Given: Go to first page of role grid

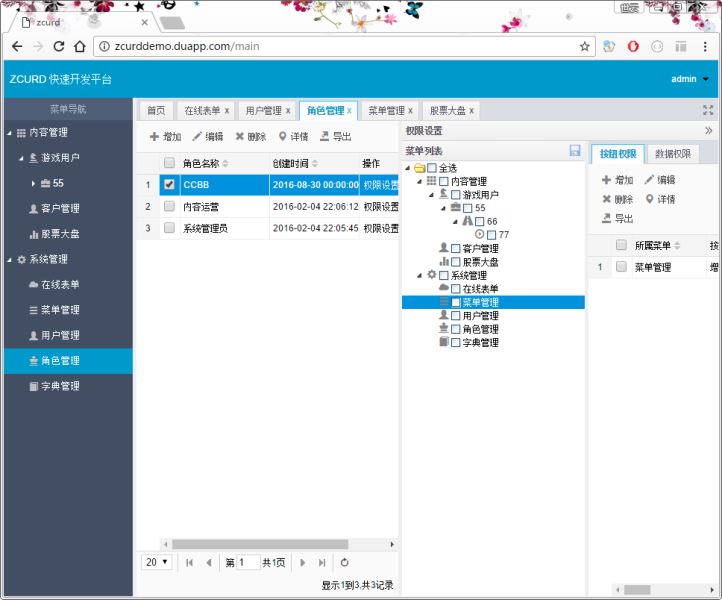Looking at the screenshot, I should [x=189, y=563].
